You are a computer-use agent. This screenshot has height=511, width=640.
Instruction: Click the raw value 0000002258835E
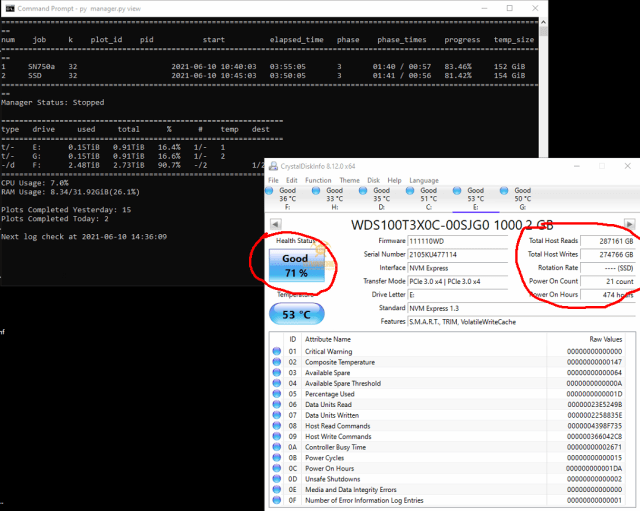pyautogui.click(x=594, y=415)
